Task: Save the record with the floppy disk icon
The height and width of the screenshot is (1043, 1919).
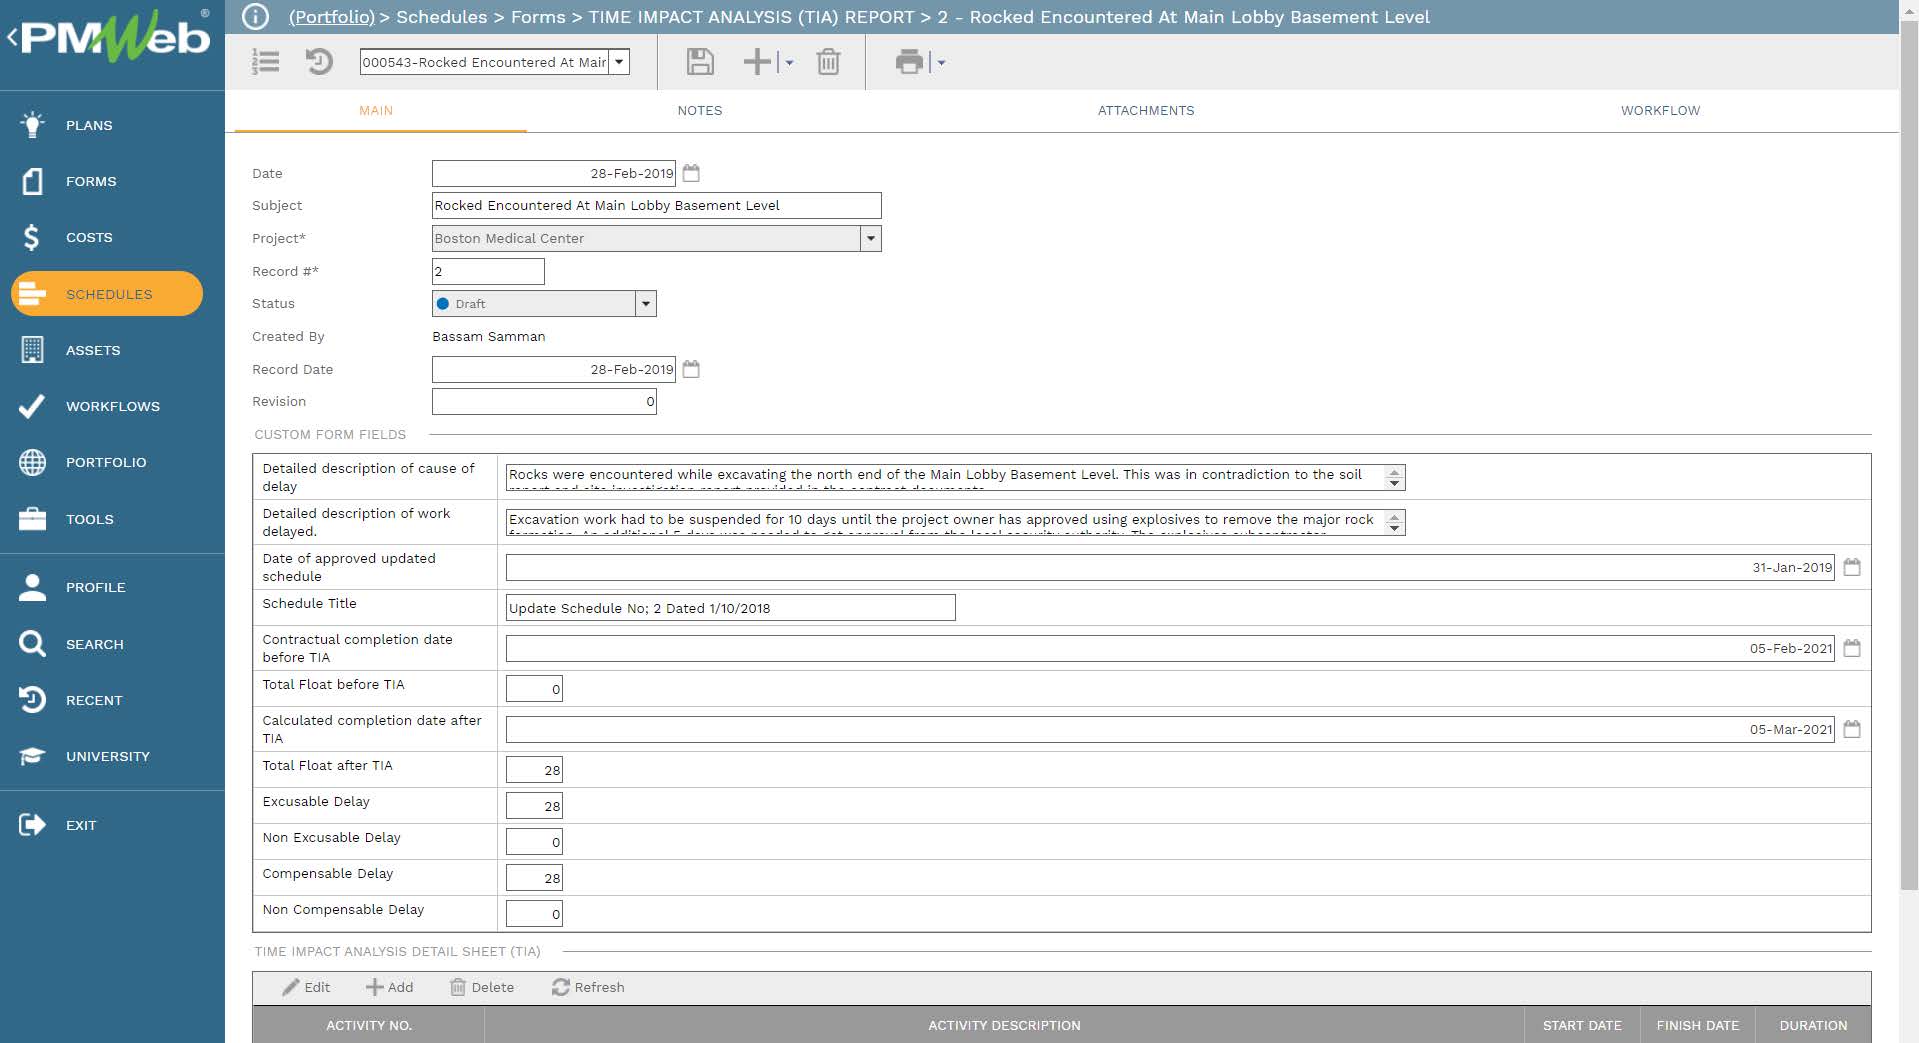Action: (700, 62)
